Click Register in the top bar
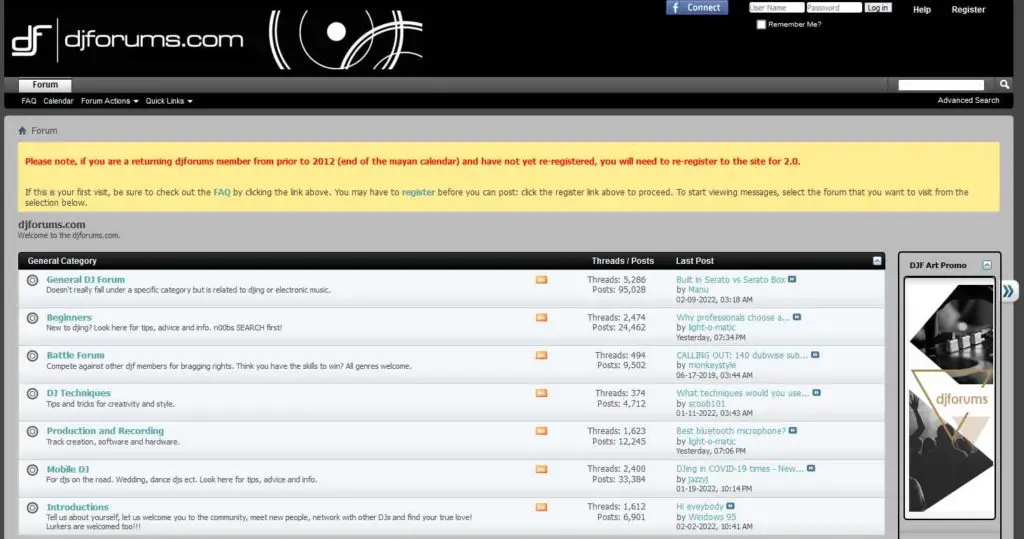The image size is (1024, 539). coord(968,10)
